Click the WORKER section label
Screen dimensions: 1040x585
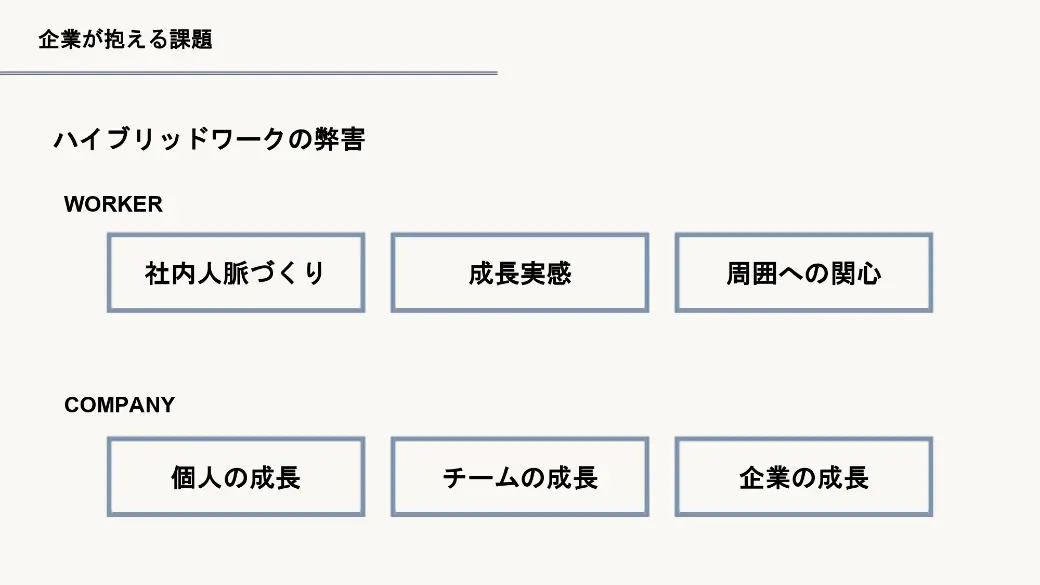pyautogui.click(x=113, y=204)
